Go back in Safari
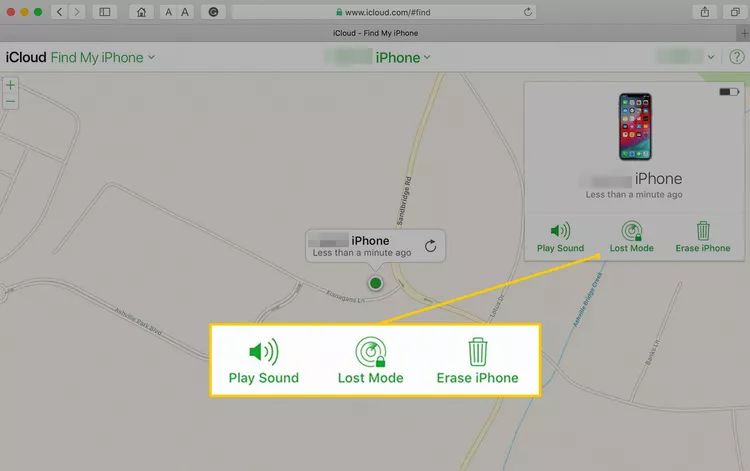750x471 pixels. (x=59, y=12)
